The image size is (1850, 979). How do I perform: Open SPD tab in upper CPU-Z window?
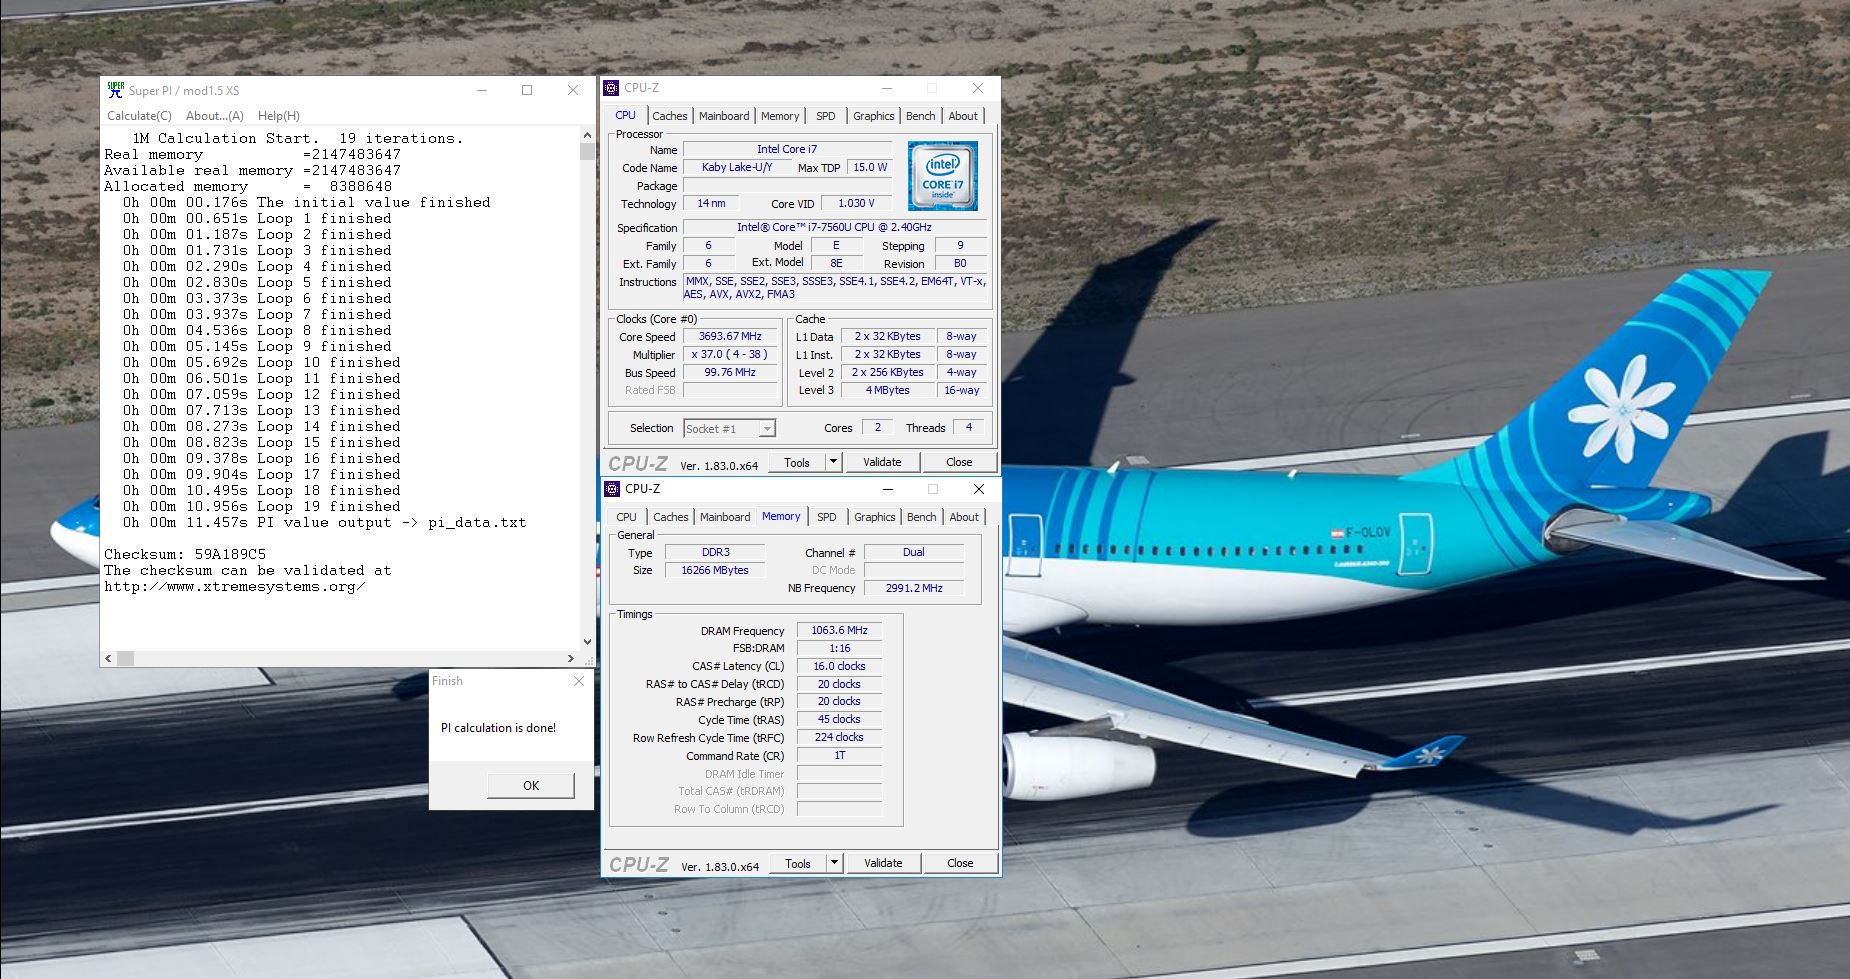click(825, 116)
